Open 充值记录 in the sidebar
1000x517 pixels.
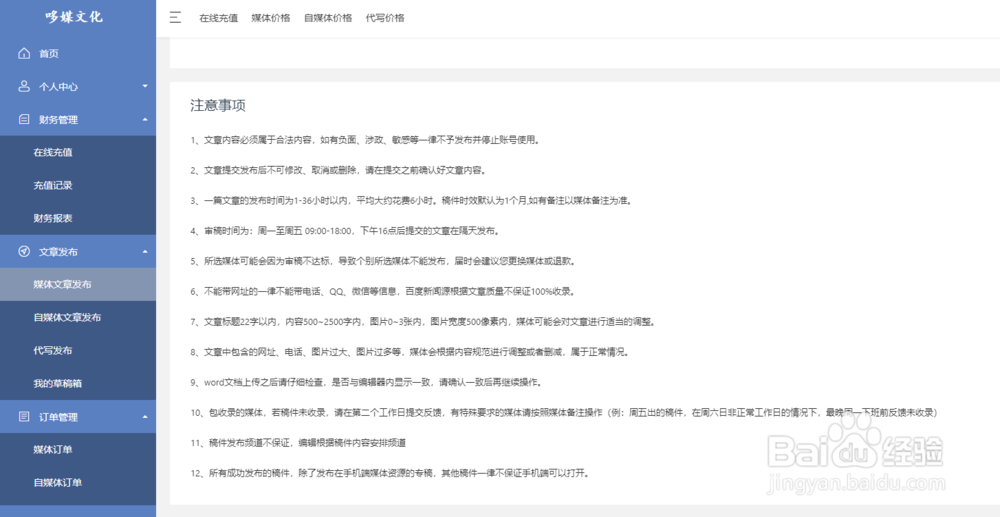coord(78,186)
